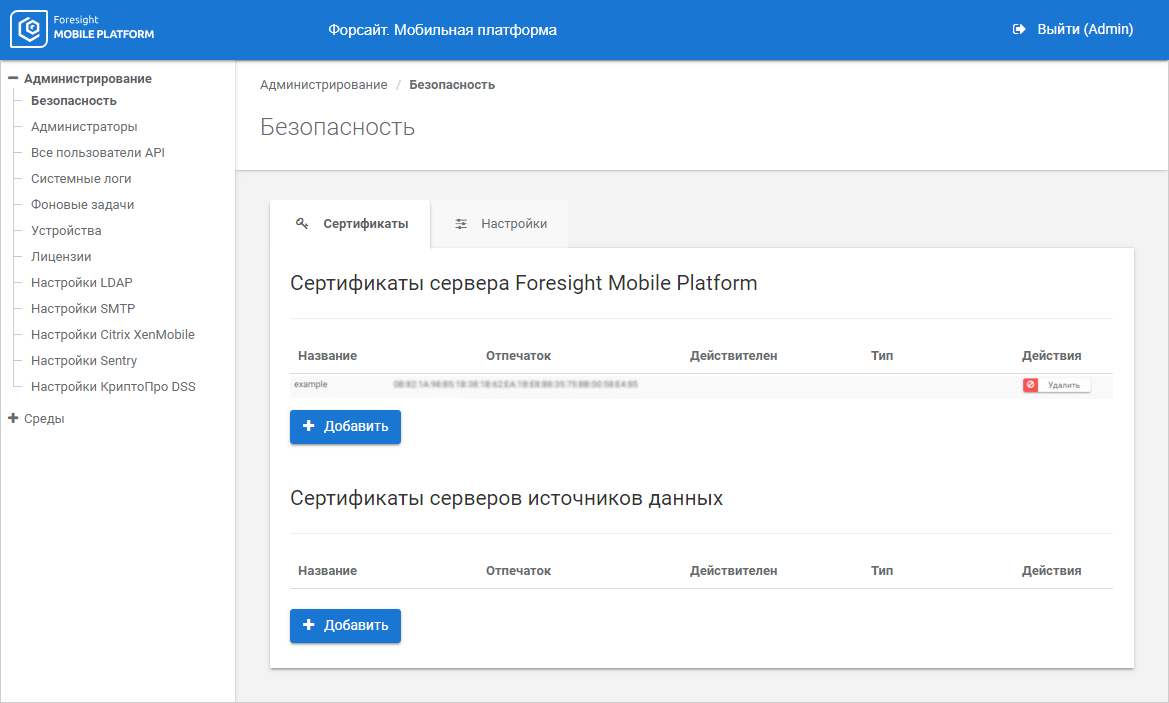
Task: Open Настройки КриптоПро DSS
Action: pos(113,387)
